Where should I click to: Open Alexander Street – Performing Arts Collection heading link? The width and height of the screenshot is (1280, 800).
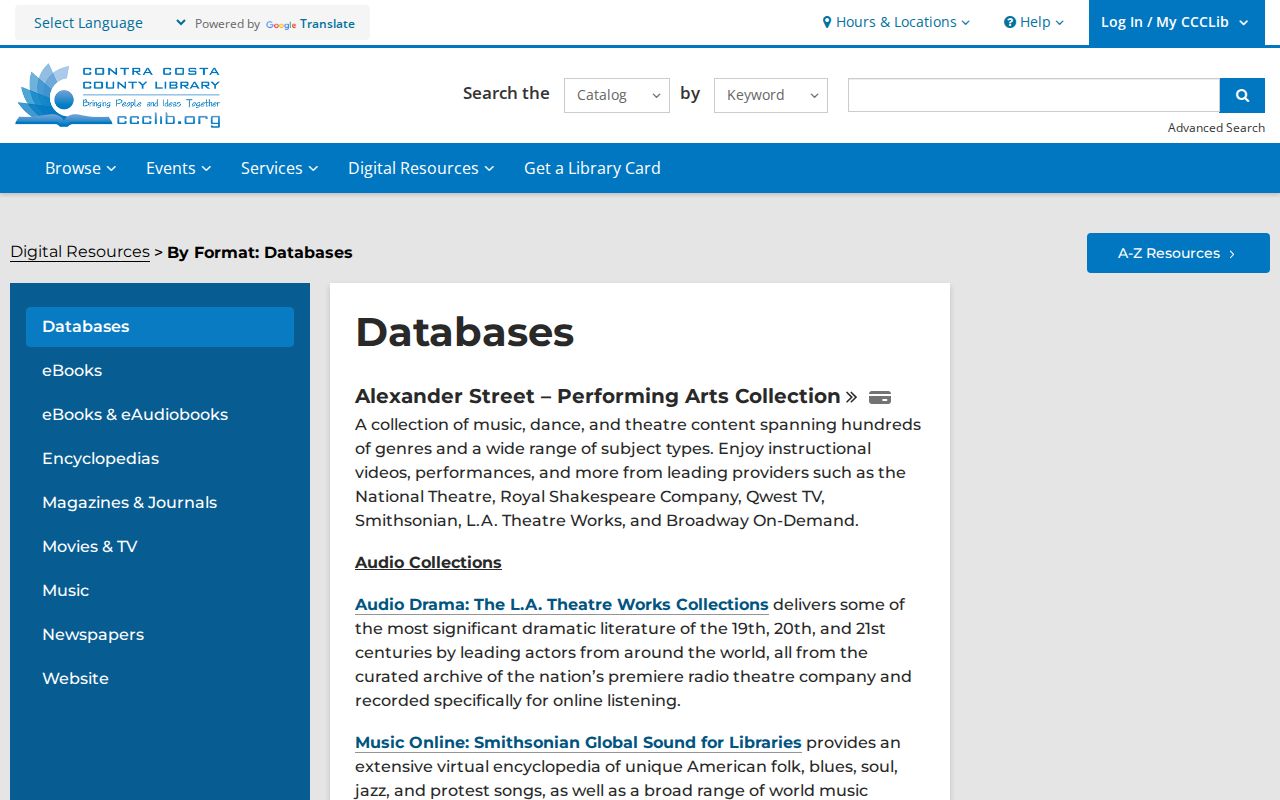point(606,396)
